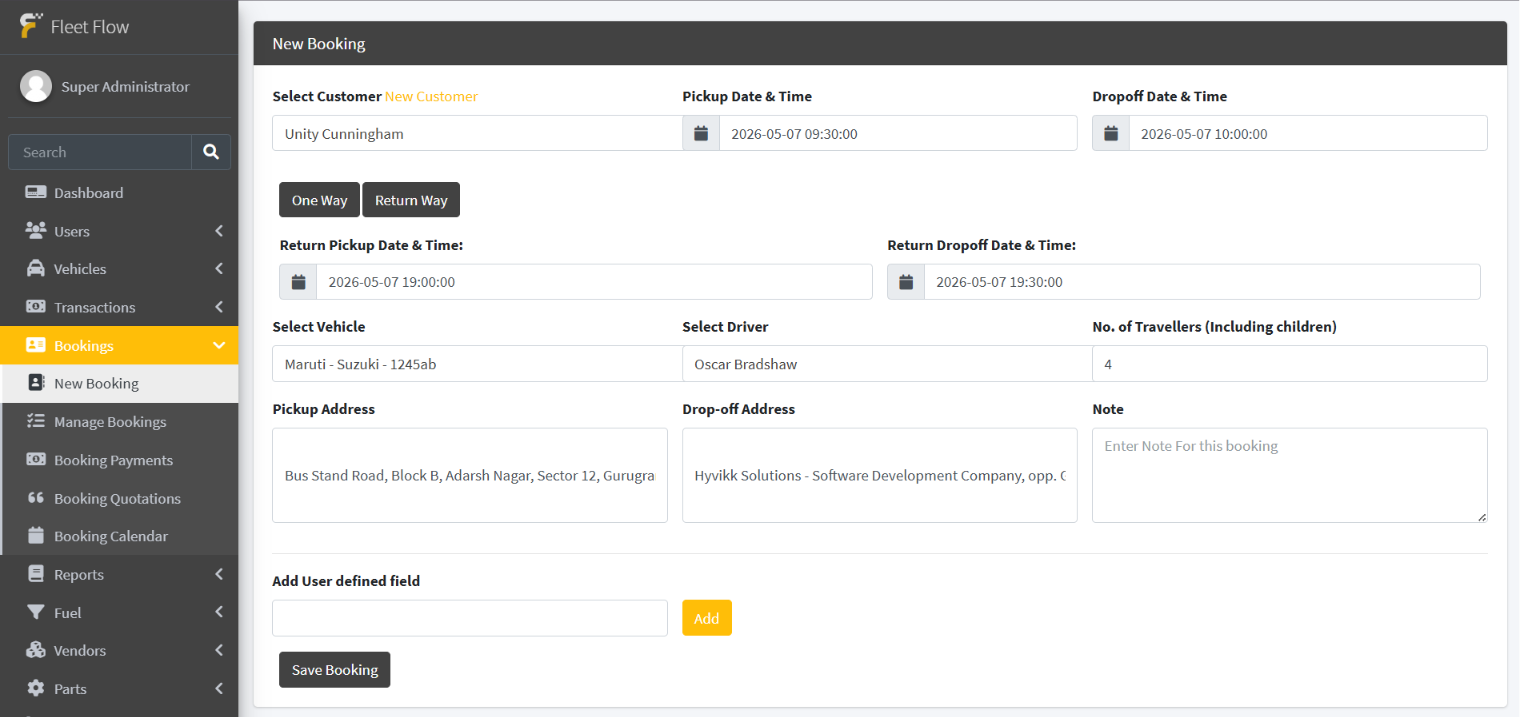This screenshot has width=1520, height=717.
Task: Click calendar icon beside Return Pickup Date
Action: 298,282
